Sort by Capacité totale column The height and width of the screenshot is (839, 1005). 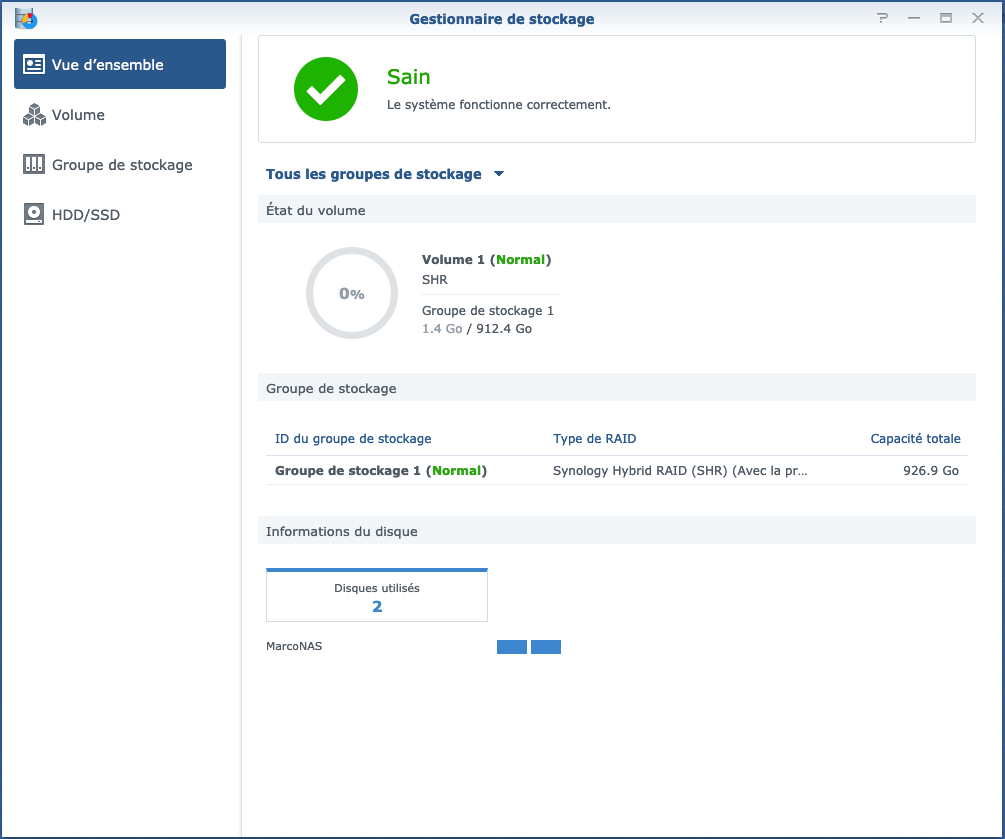915,438
